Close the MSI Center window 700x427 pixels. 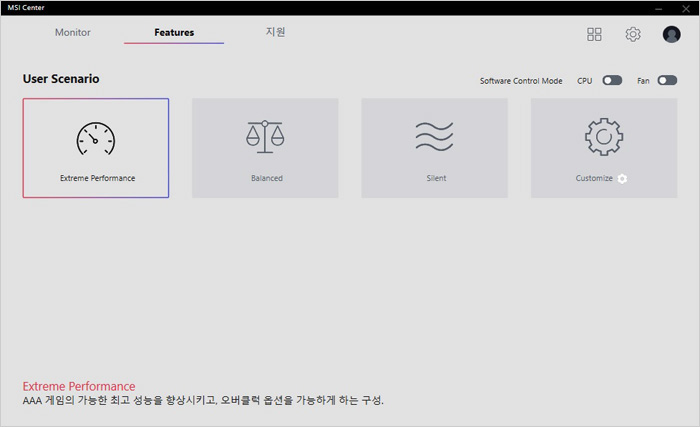686,8
